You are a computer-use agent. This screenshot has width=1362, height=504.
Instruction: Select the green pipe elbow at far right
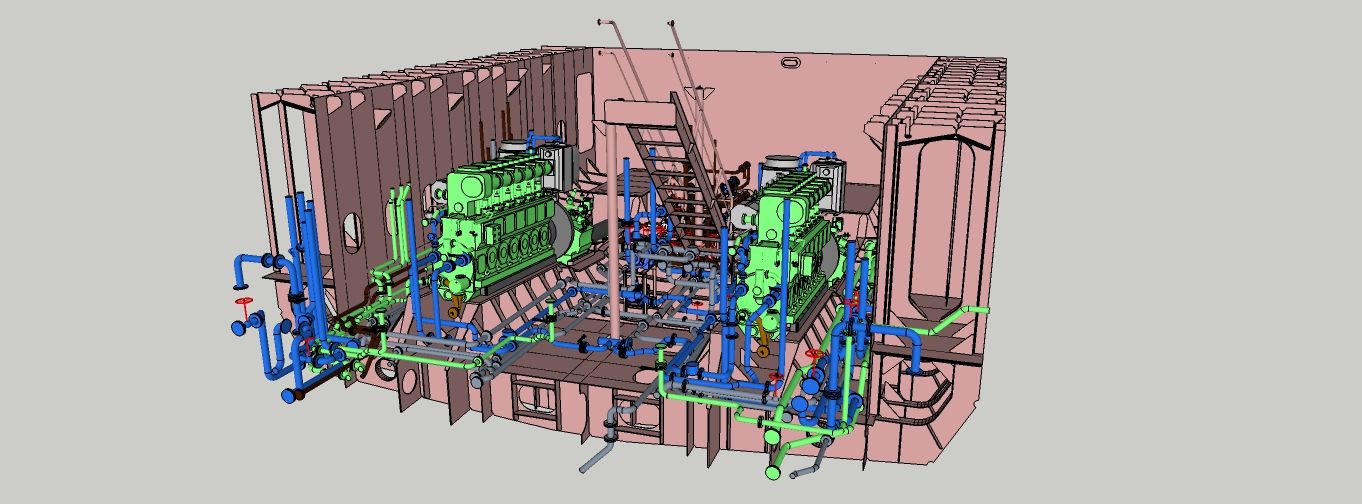tap(975, 312)
